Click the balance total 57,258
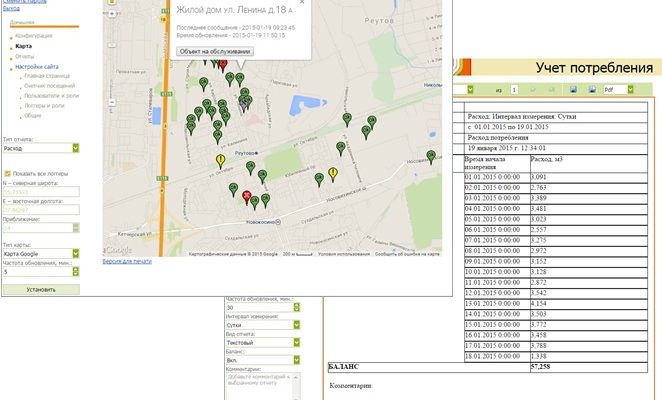 coord(540,367)
